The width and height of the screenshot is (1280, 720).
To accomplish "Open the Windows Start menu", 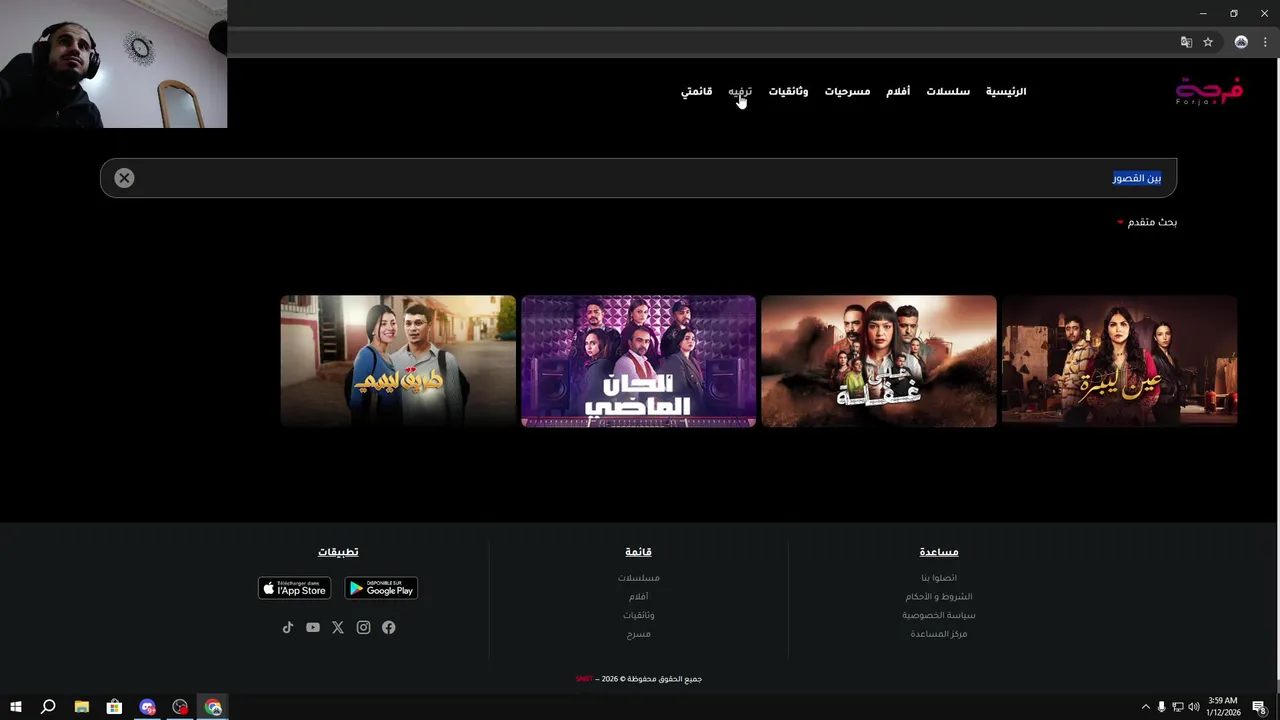I will (x=16, y=707).
